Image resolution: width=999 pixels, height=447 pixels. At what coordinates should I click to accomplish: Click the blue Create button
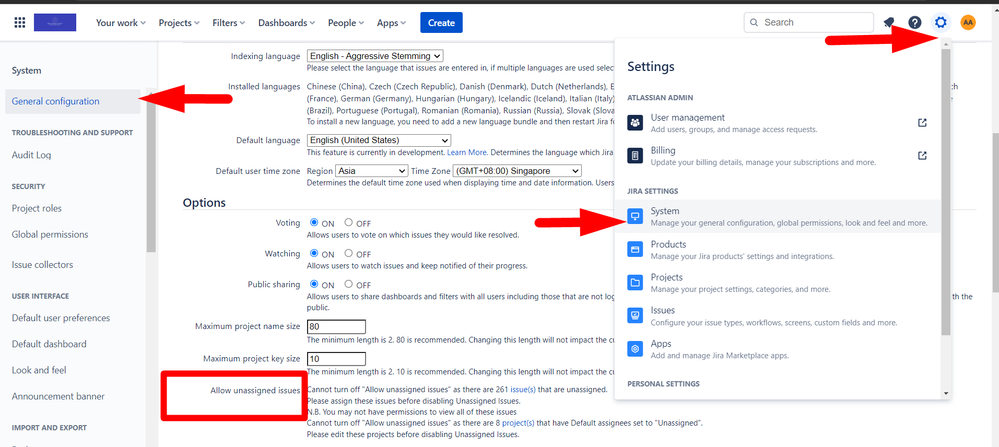point(441,22)
